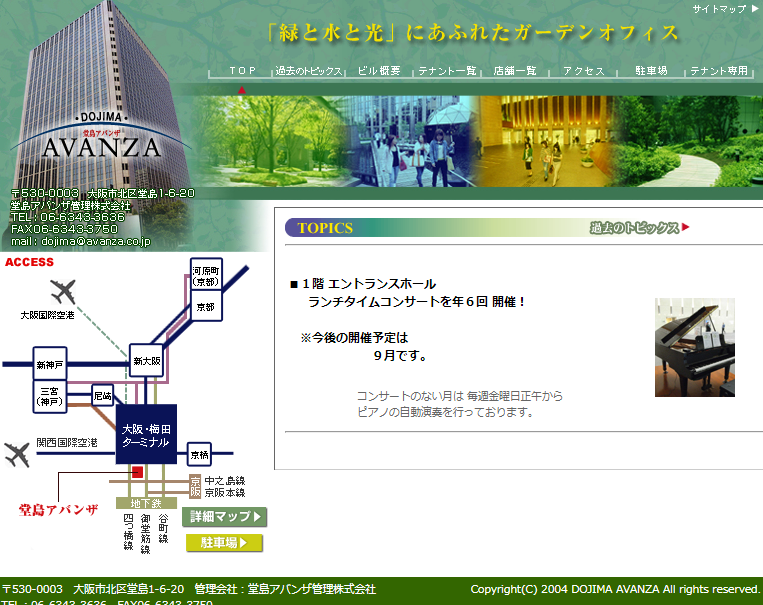
Task: Click the red ACCESS heading
Action: 29,262
